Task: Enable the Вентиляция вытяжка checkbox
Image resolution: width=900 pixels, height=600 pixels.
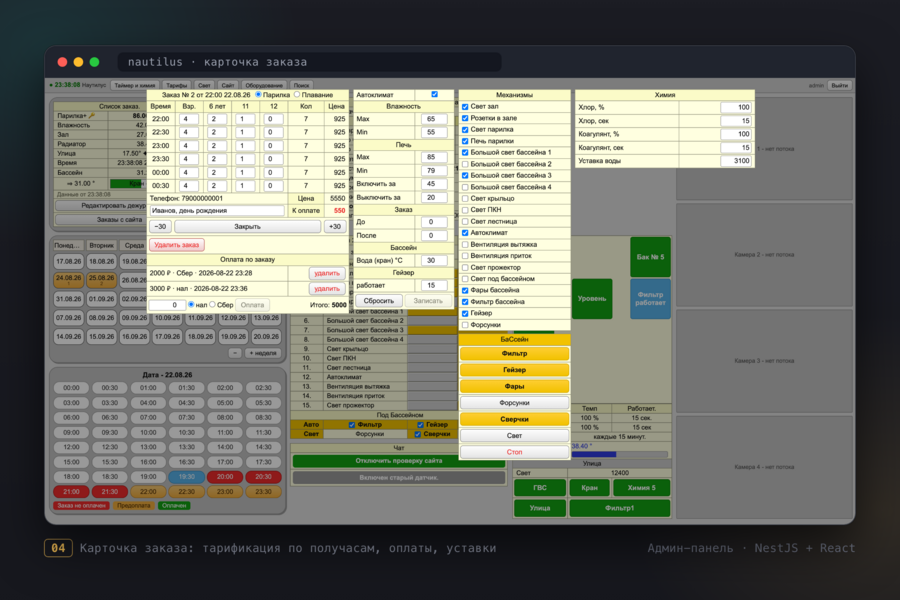Action: tap(465, 245)
